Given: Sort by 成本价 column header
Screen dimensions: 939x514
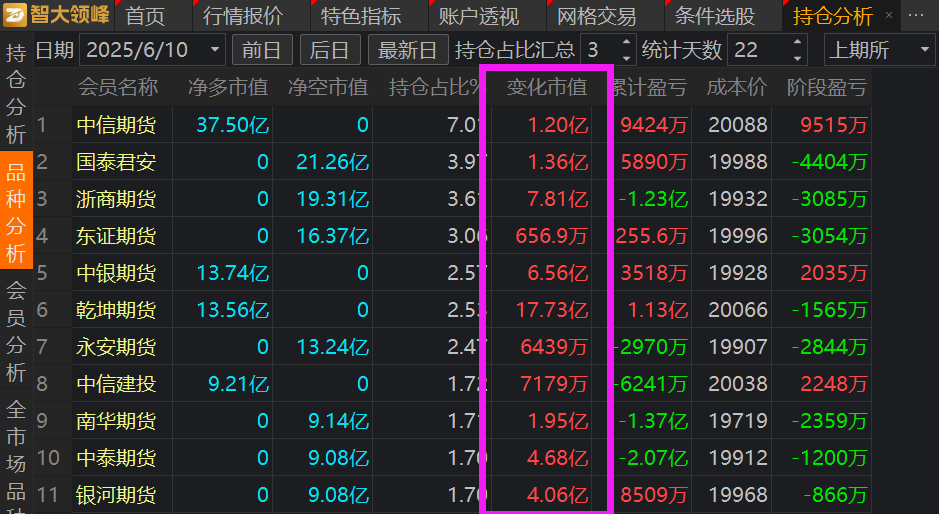Looking at the screenshot, I should 737,87.
